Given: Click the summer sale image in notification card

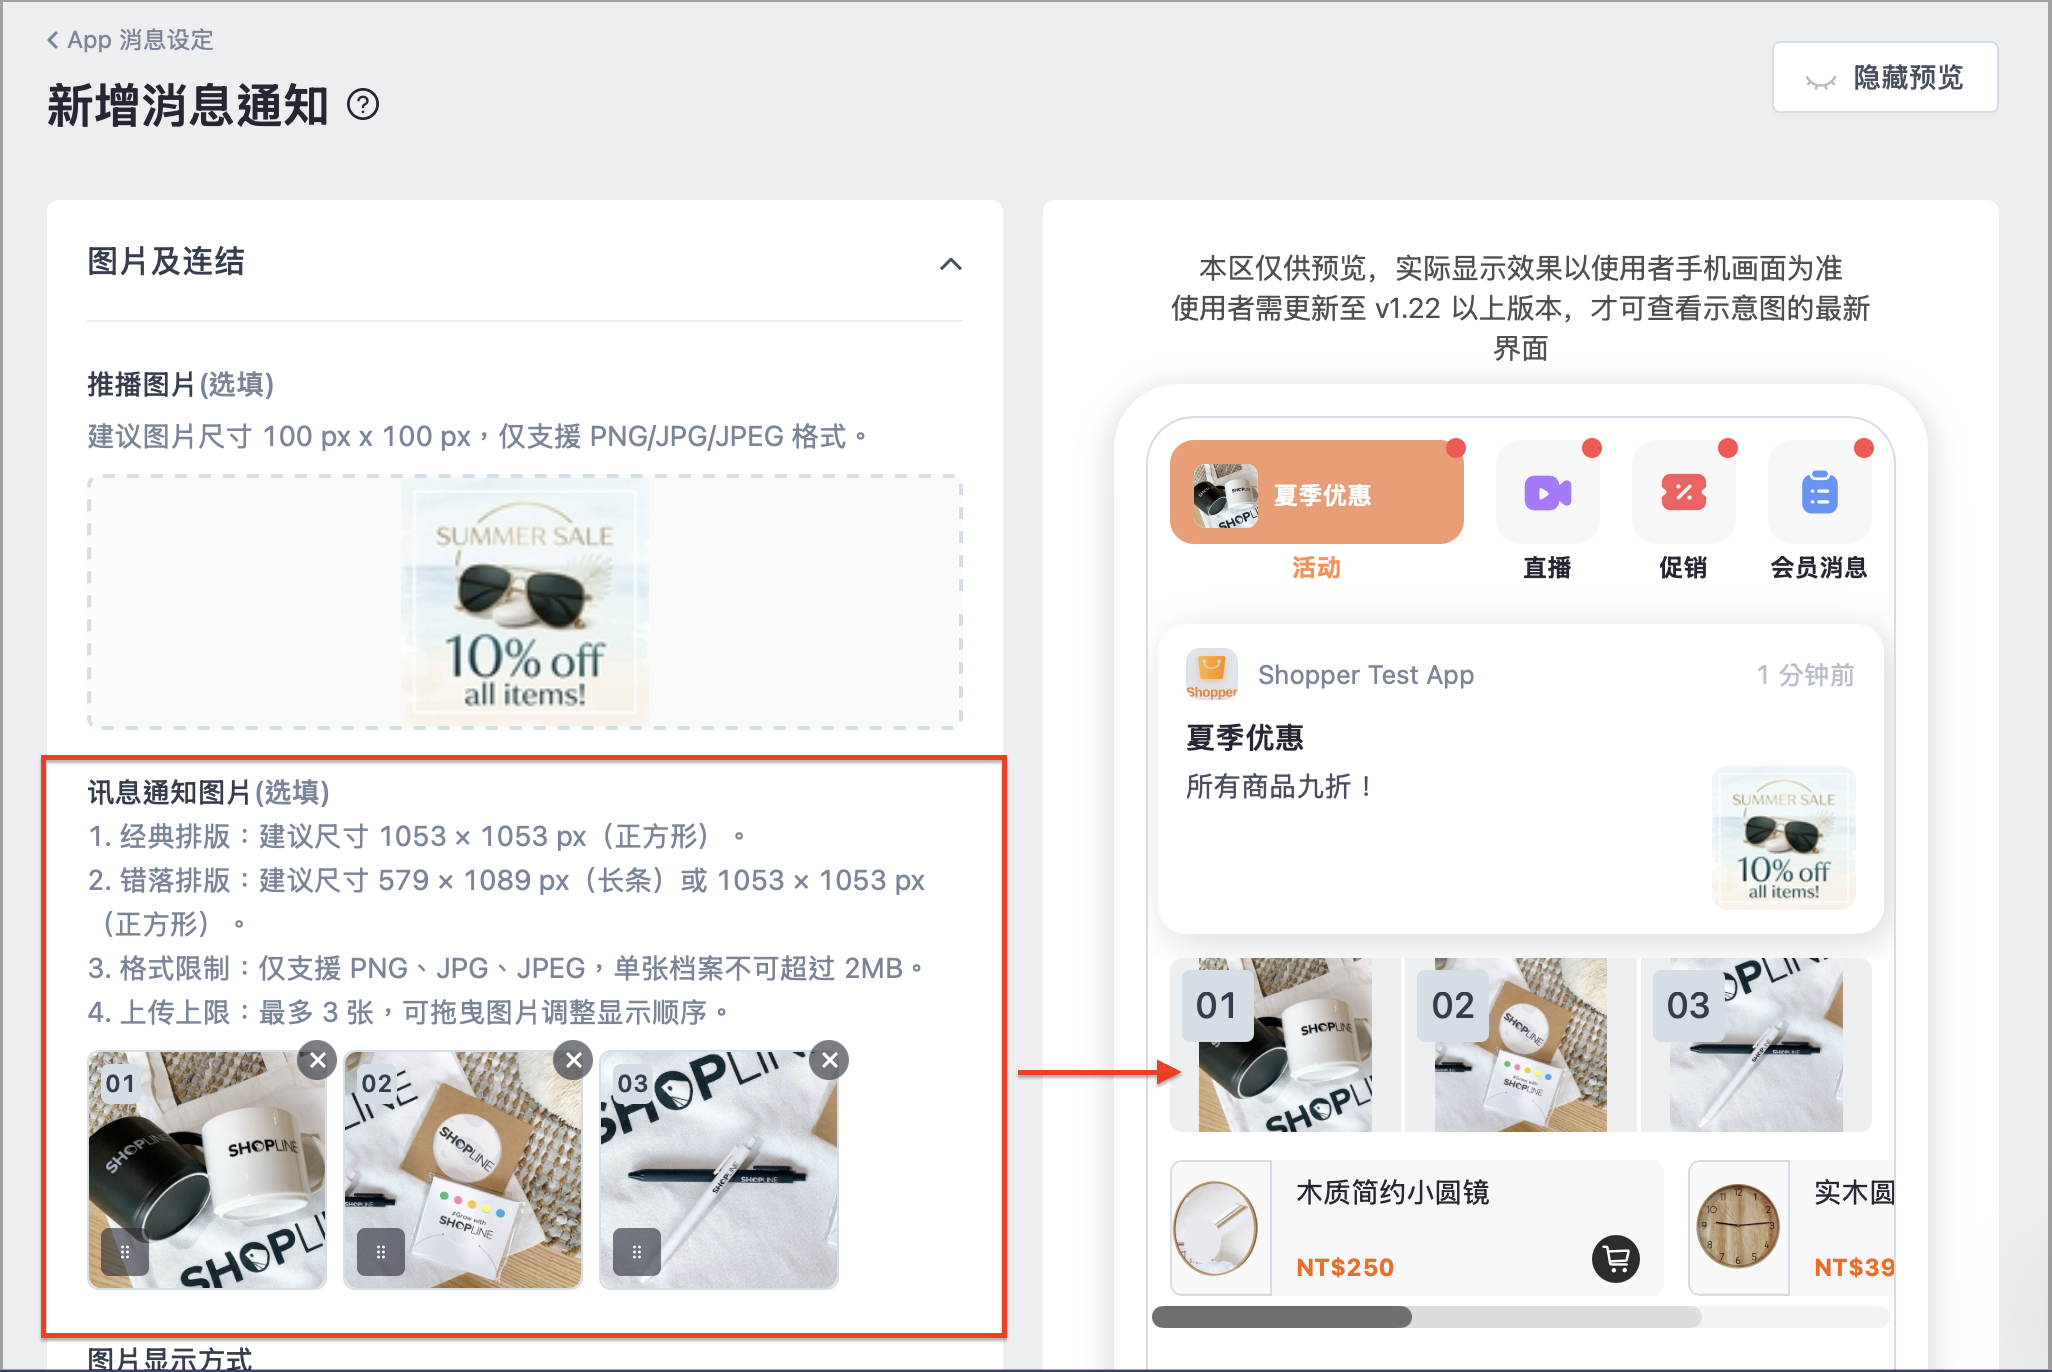Looking at the screenshot, I should [1783, 837].
